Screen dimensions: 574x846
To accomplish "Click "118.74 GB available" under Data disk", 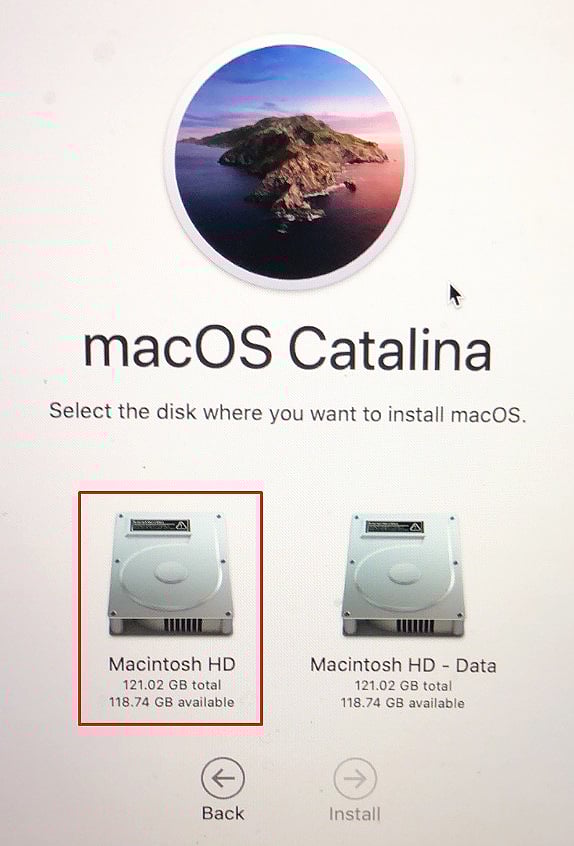I will 402,703.
